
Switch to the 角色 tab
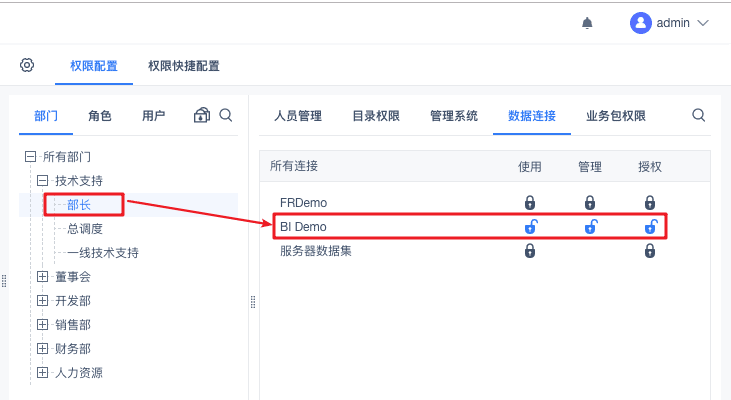[x=100, y=116]
